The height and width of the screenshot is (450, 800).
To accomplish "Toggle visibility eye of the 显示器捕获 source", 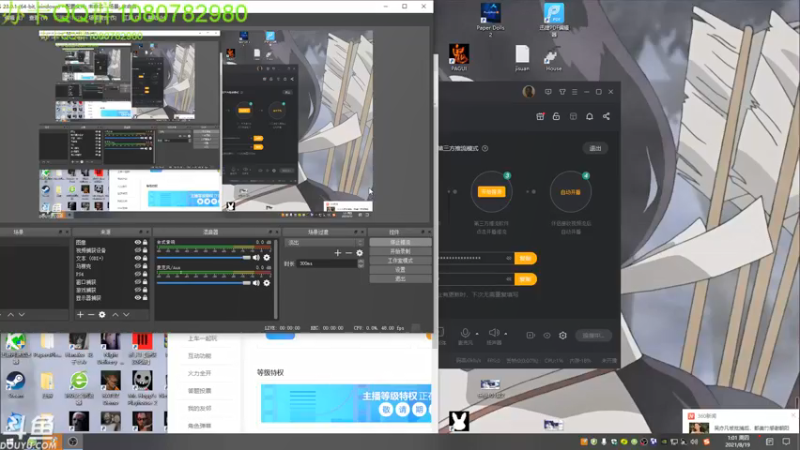I will [137, 297].
